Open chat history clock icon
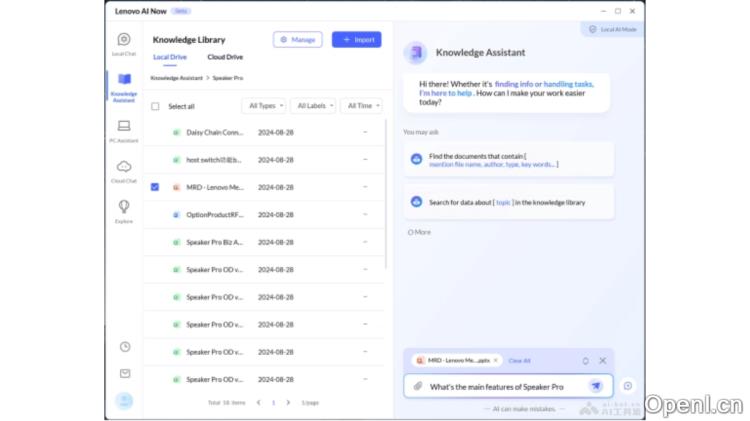 pyautogui.click(x=125, y=347)
